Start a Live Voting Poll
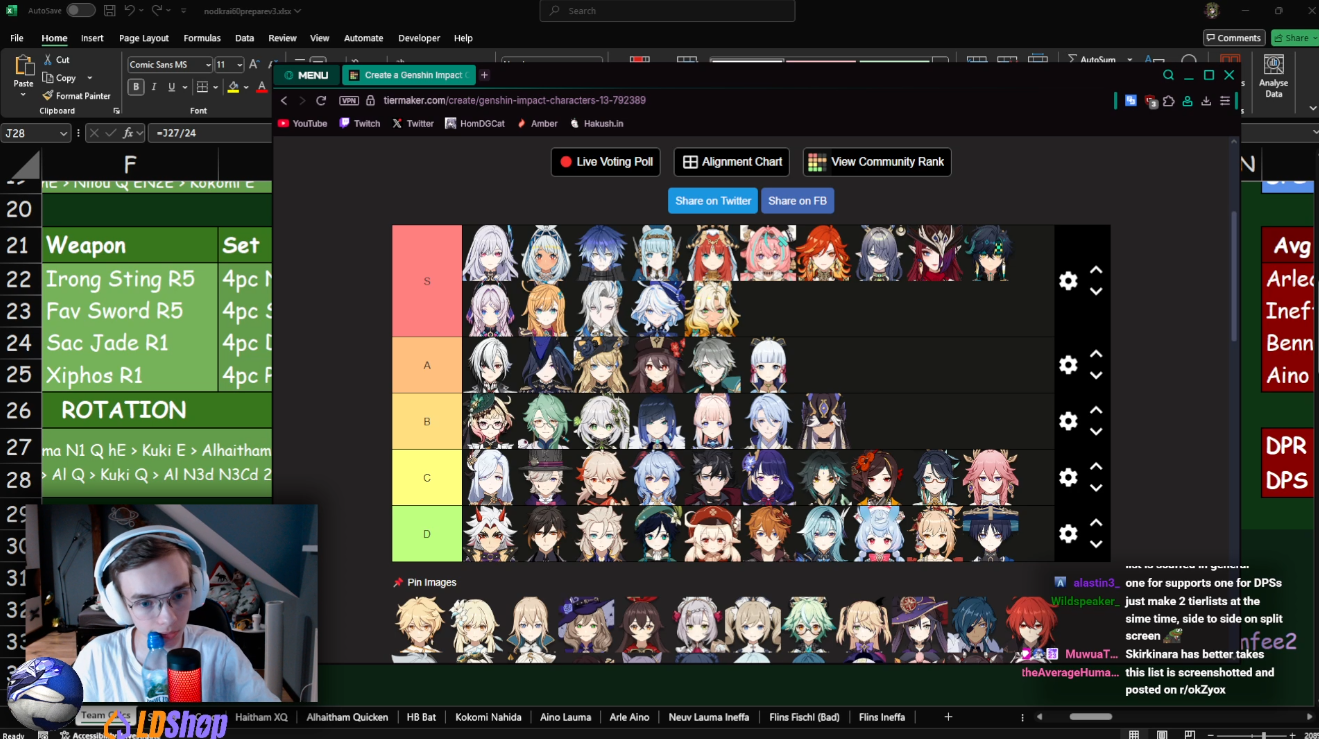Screen dimensions: 1319x739 [x=605, y=162]
